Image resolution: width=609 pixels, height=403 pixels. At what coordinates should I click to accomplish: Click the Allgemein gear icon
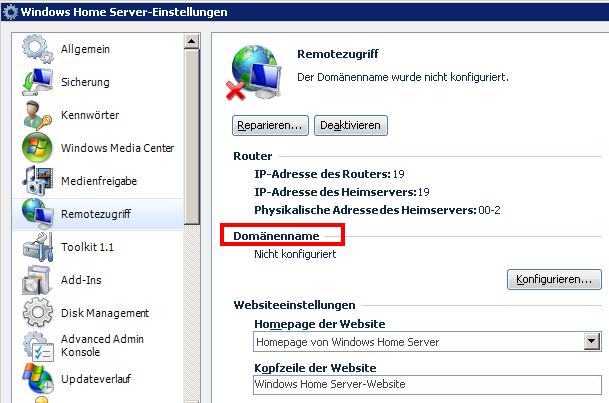pyautogui.click(x=37, y=49)
